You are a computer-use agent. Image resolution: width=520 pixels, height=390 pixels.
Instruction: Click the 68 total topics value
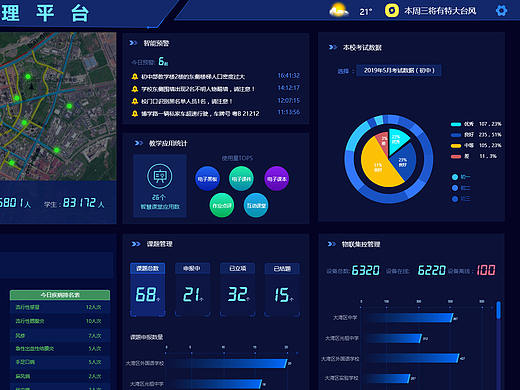146,295
